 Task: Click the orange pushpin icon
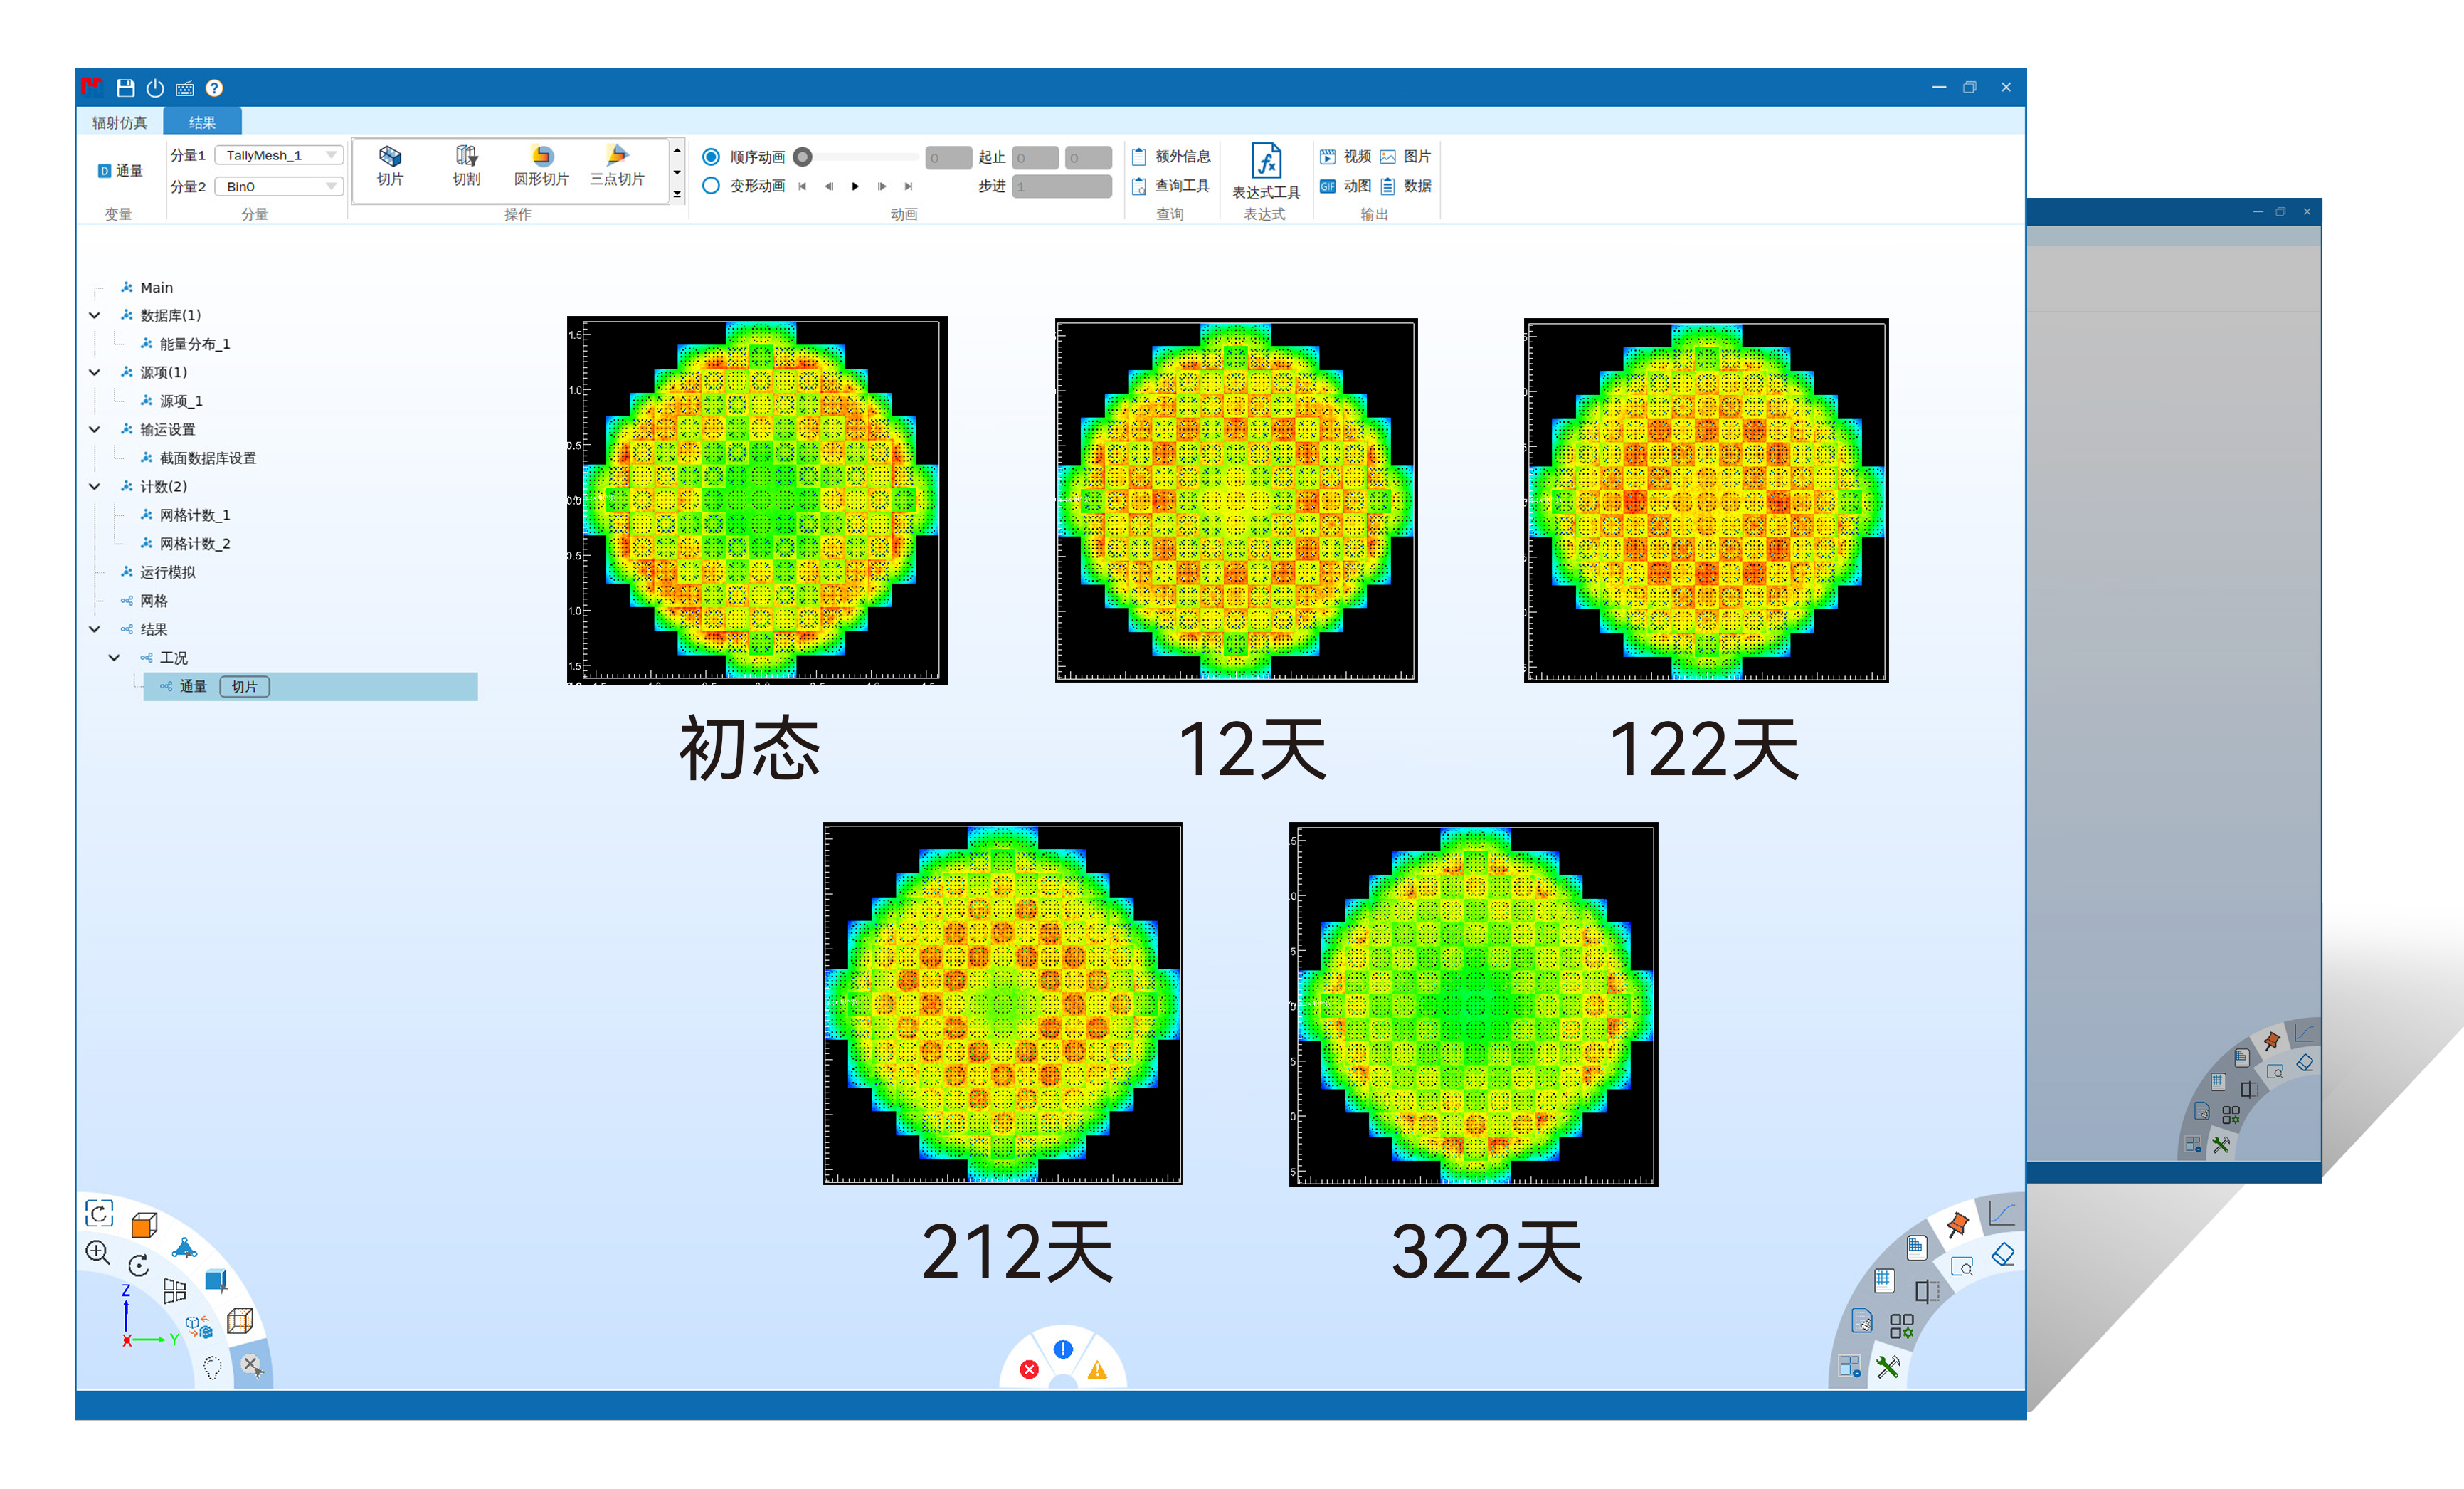[x=1957, y=1223]
